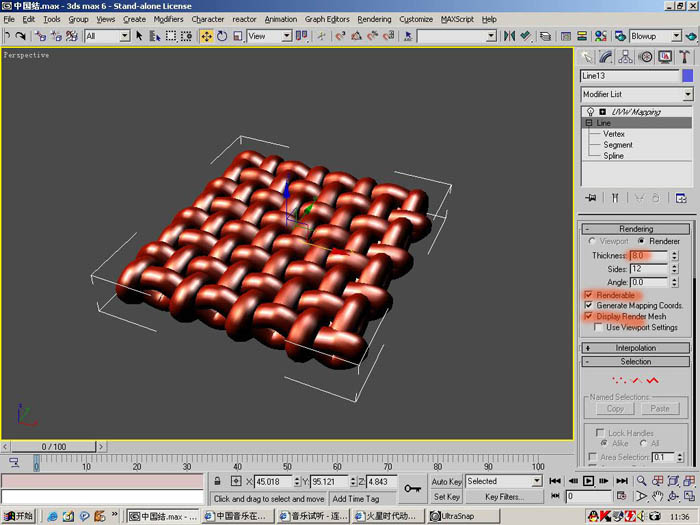This screenshot has height=525, width=700.
Task: Click the Select by Name toolbar icon
Action: 155,36
